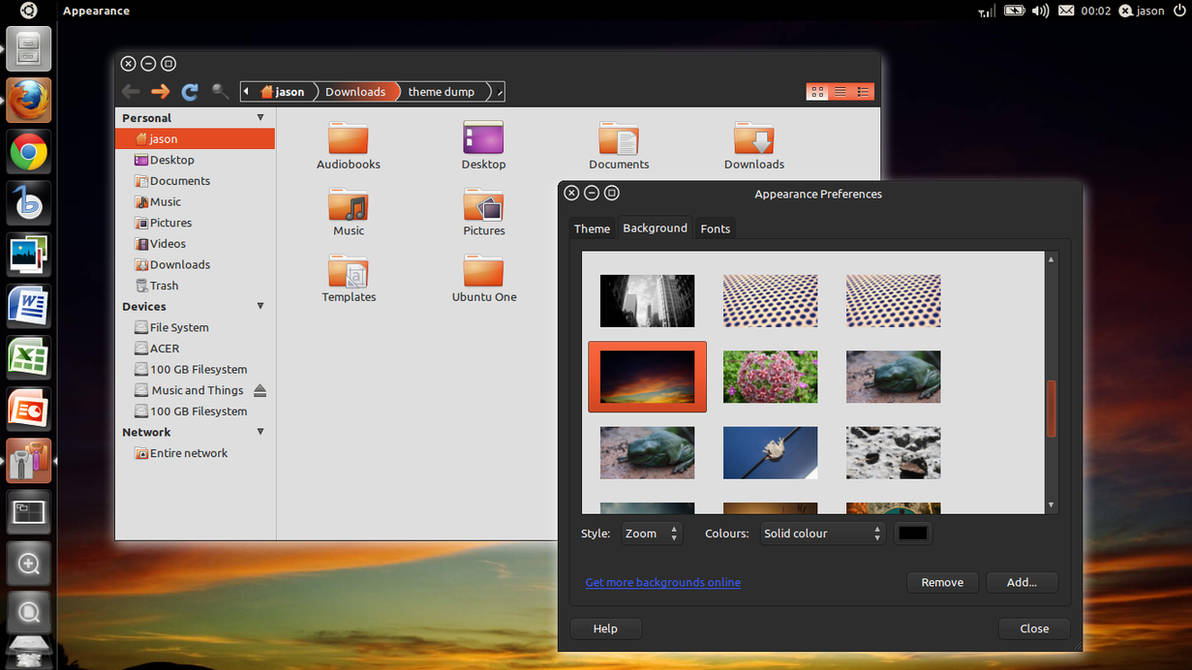1192x670 pixels.
Task: Open the Desktop folder icon in main pane
Action: click(483, 146)
